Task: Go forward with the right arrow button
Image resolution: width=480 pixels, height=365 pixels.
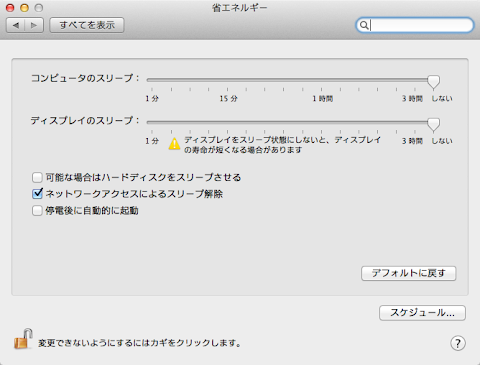Action: [x=34, y=25]
